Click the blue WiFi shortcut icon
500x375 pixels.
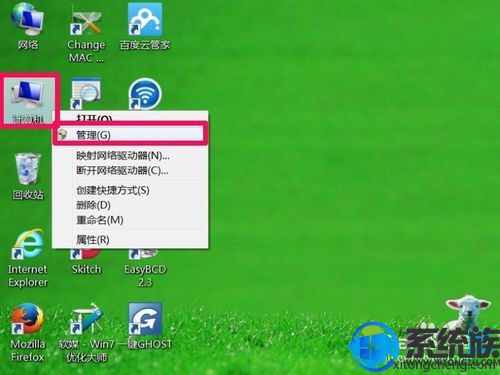[145, 94]
